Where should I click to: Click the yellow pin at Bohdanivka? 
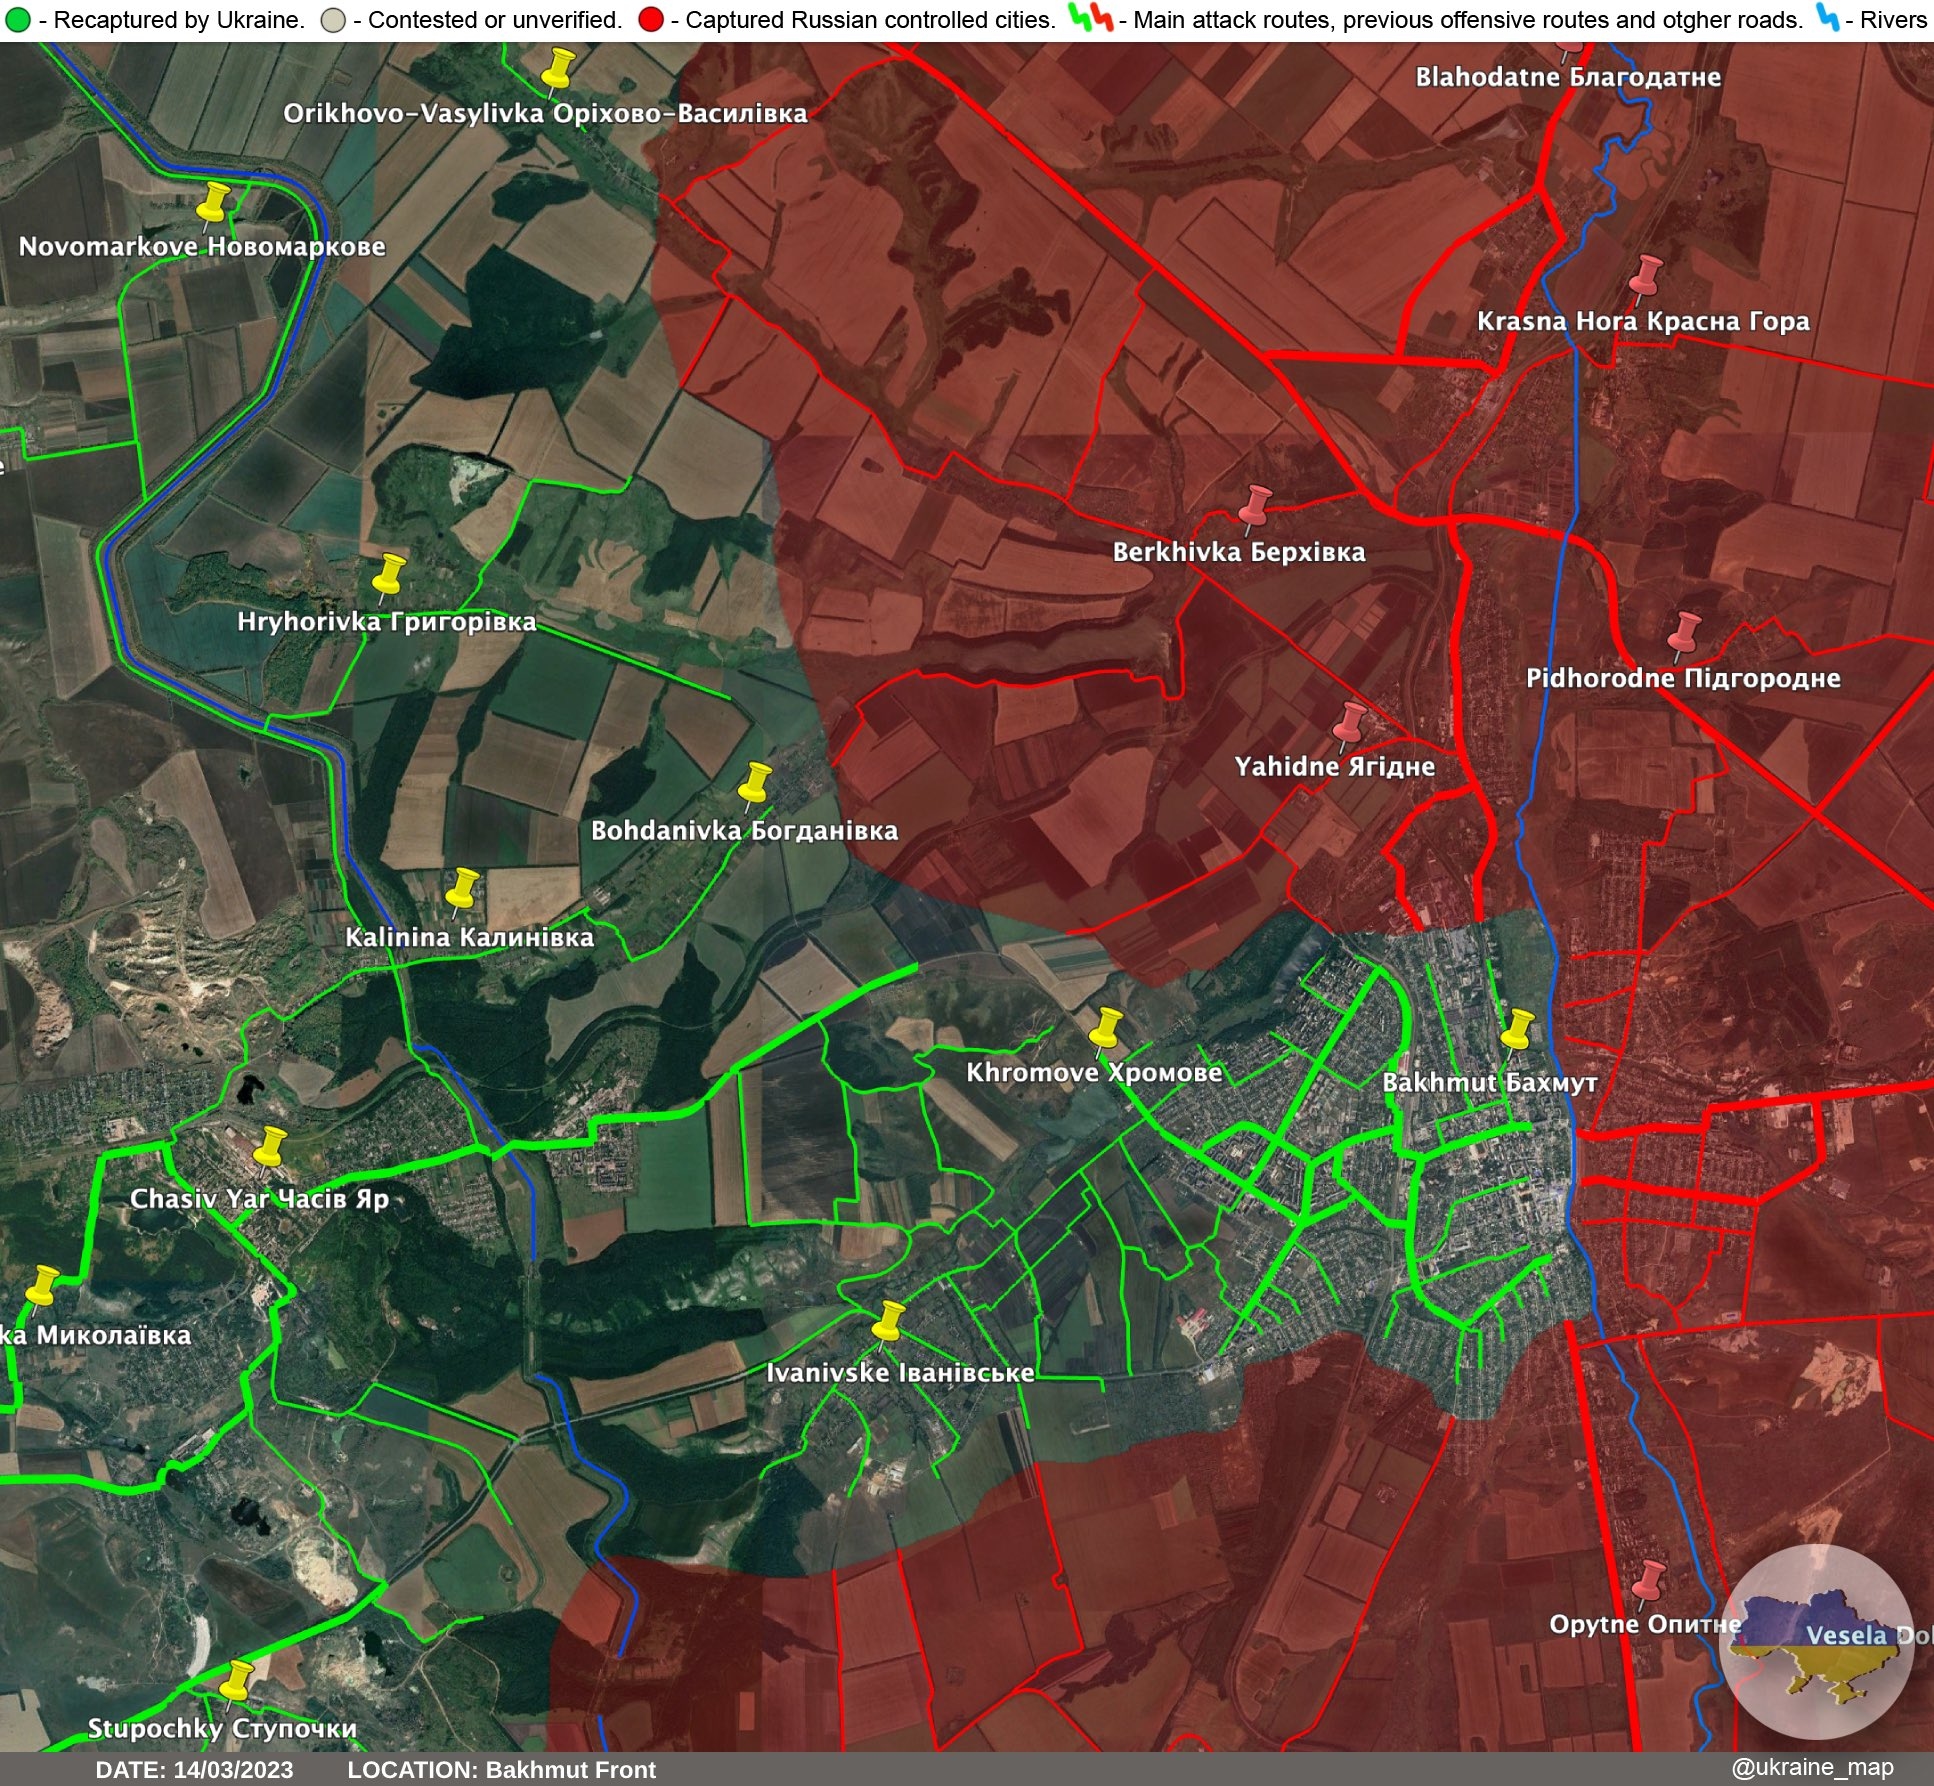[756, 782]
